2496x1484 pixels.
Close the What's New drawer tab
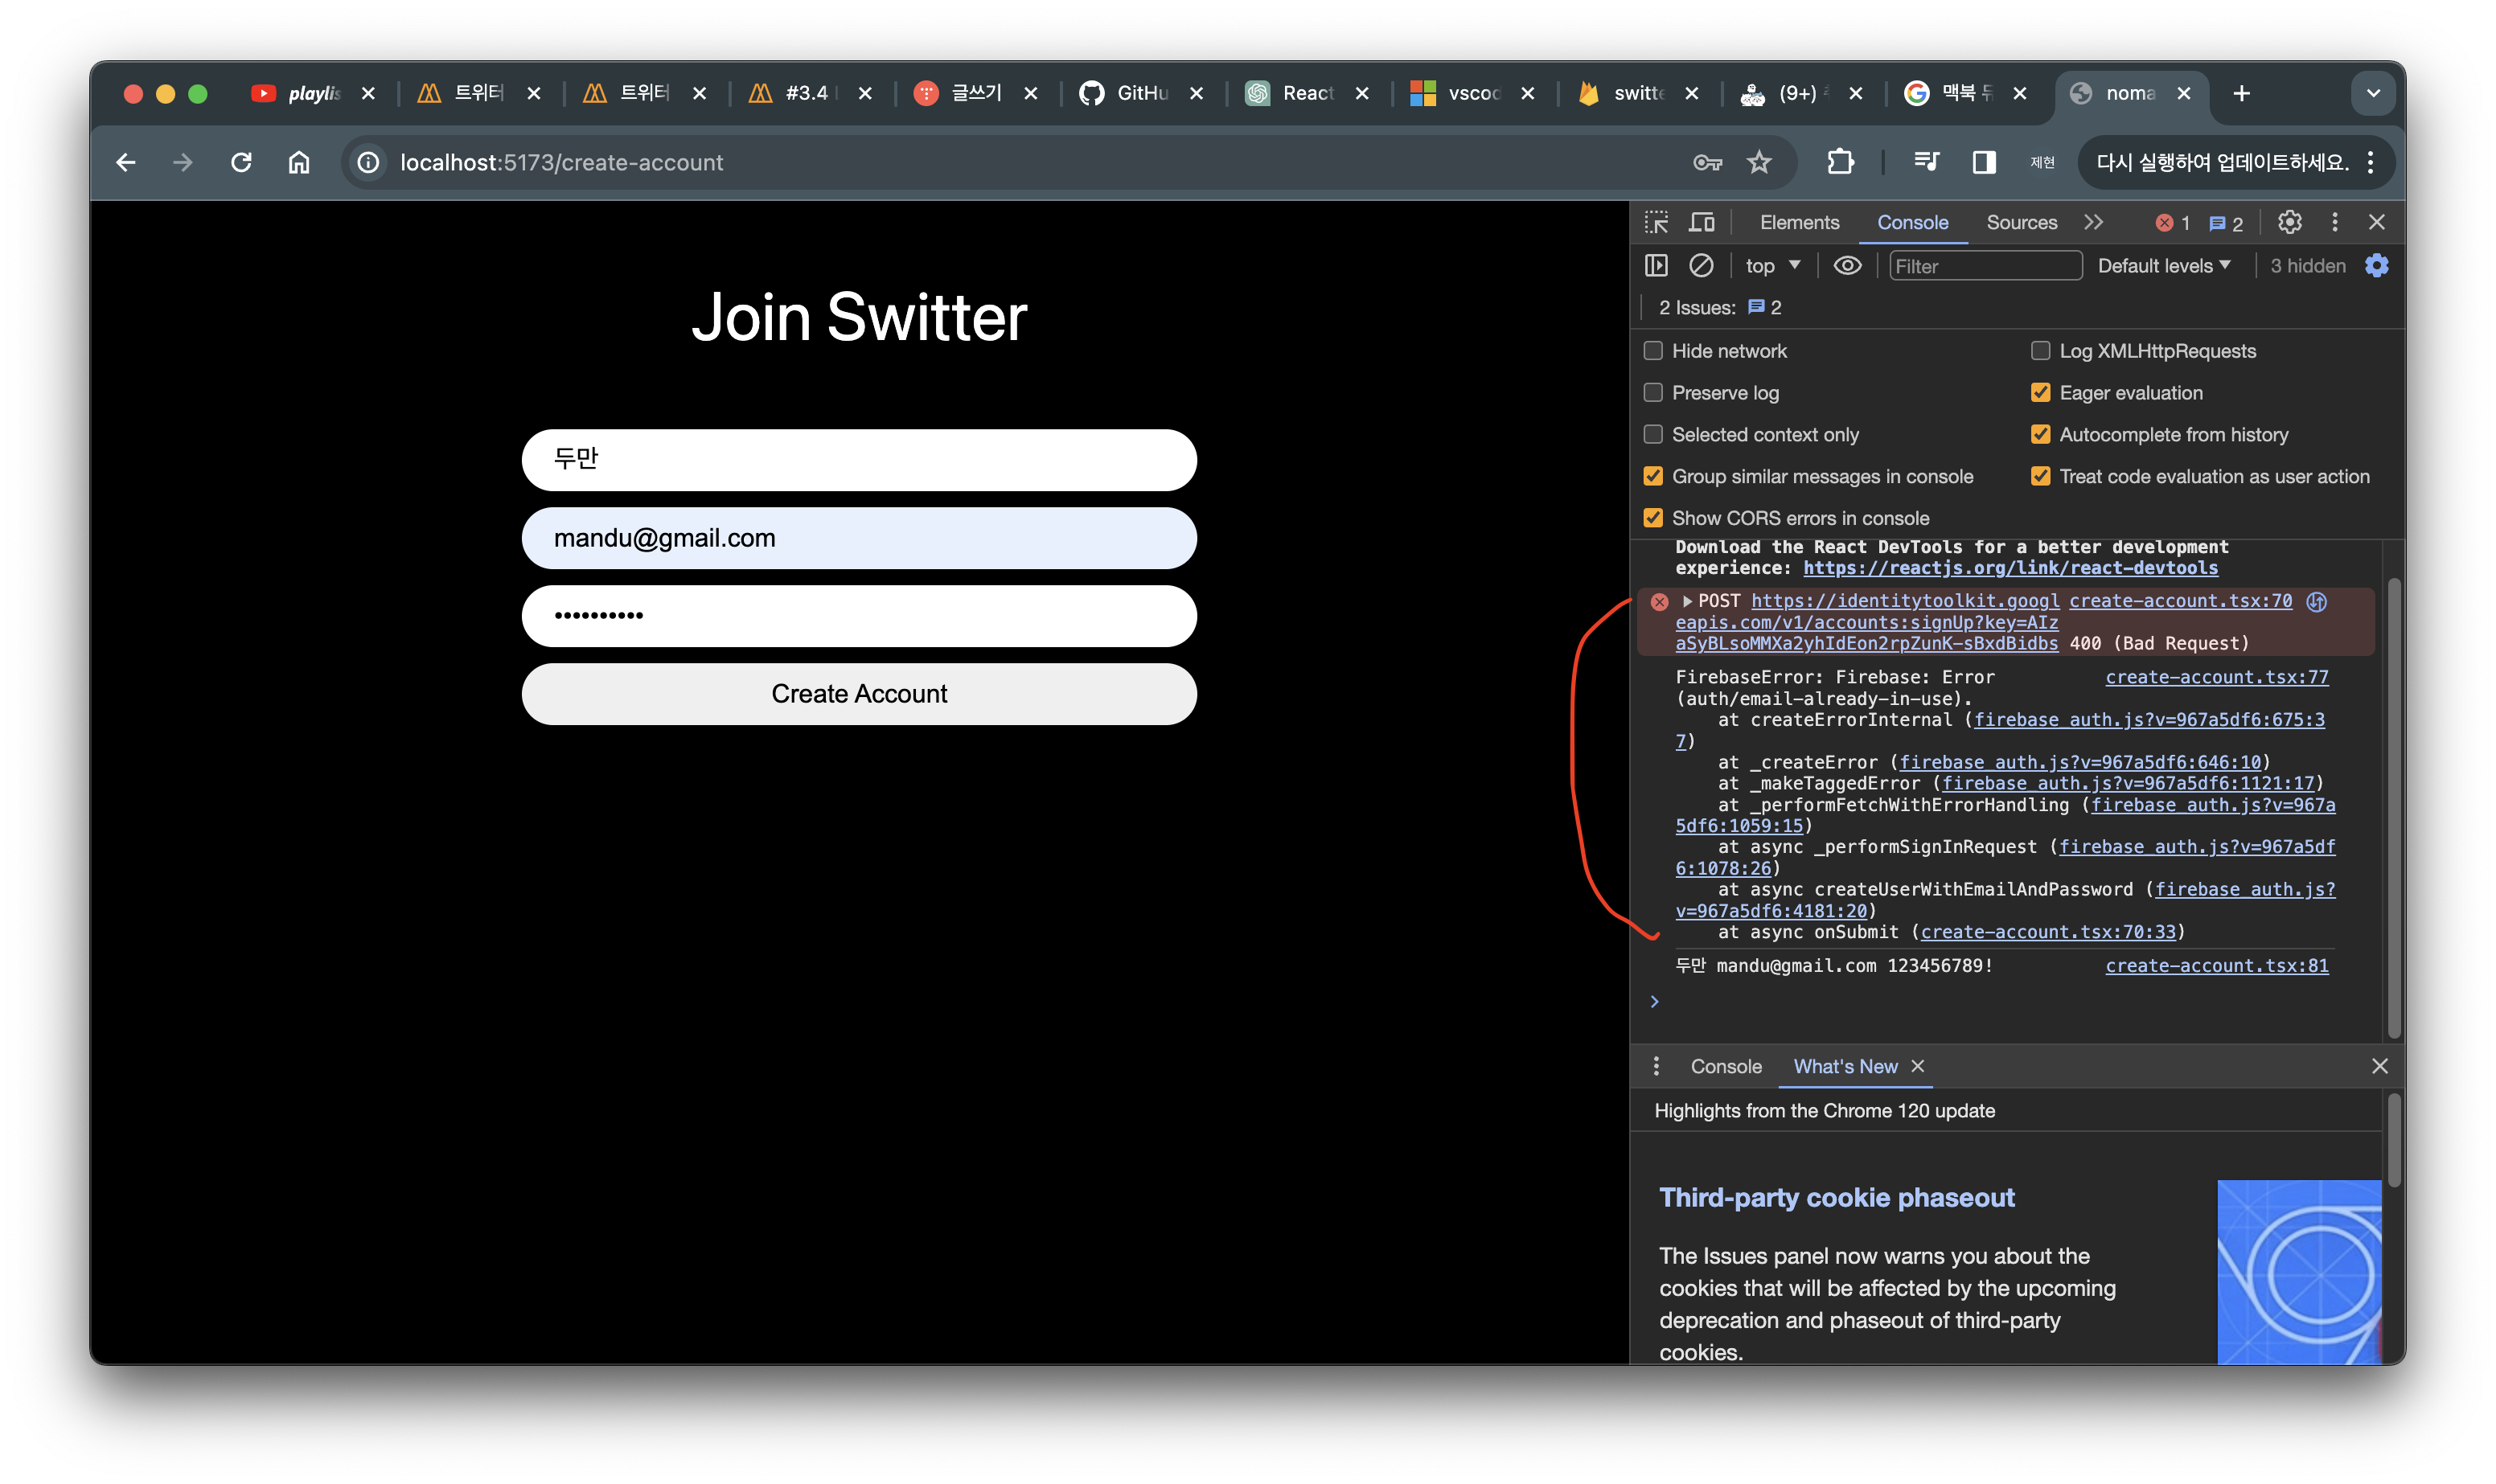click(1917, 1066)
